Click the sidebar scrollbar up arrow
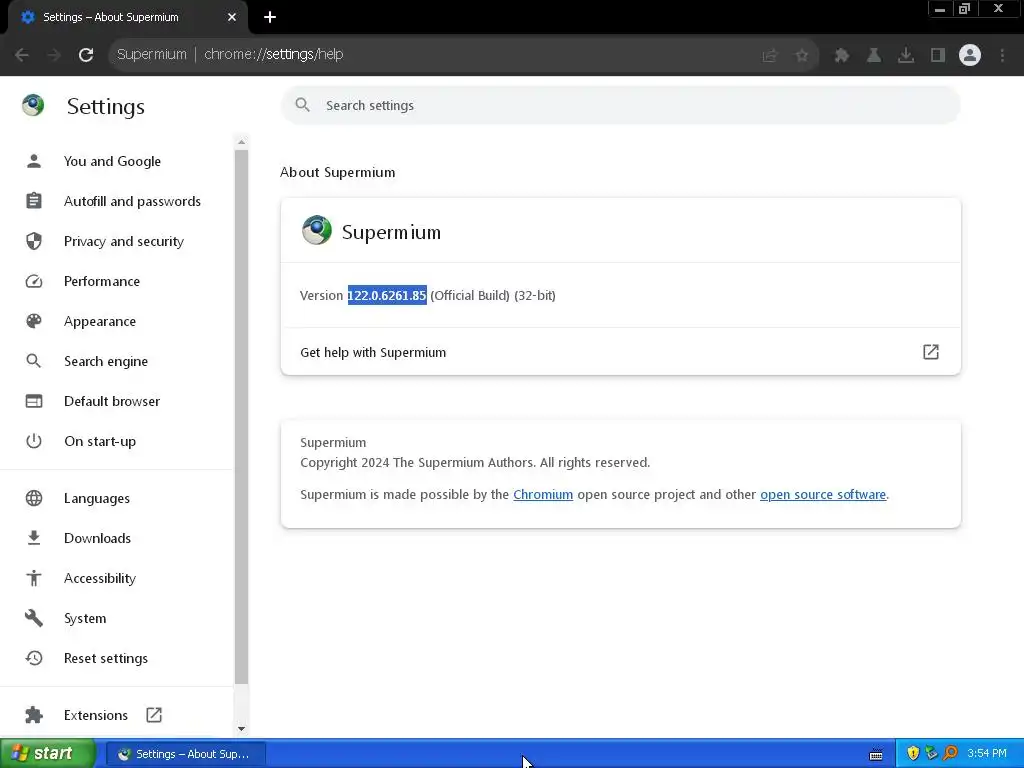This screenshot has height=768, width=1024. click(242, 142)
